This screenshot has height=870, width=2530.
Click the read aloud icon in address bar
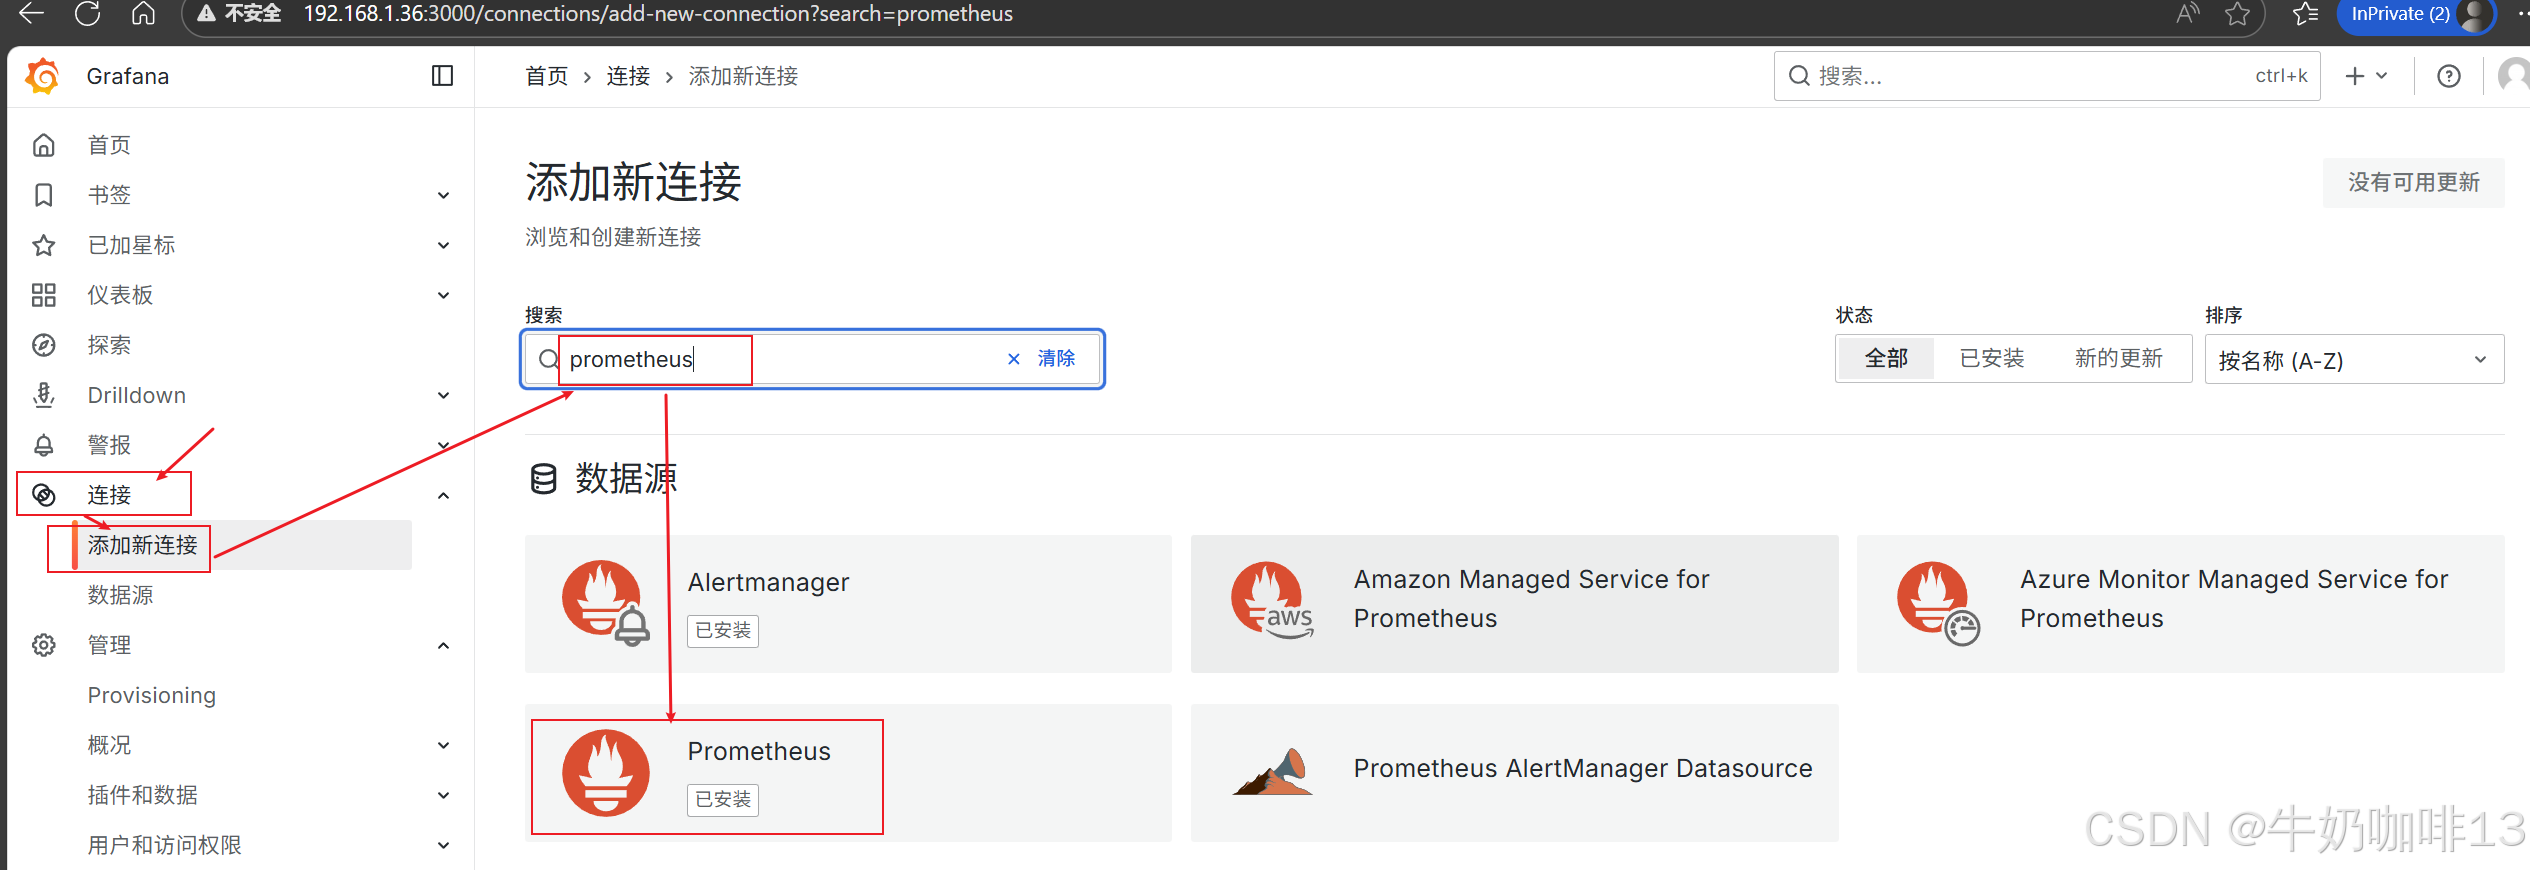coord(2187,14)
